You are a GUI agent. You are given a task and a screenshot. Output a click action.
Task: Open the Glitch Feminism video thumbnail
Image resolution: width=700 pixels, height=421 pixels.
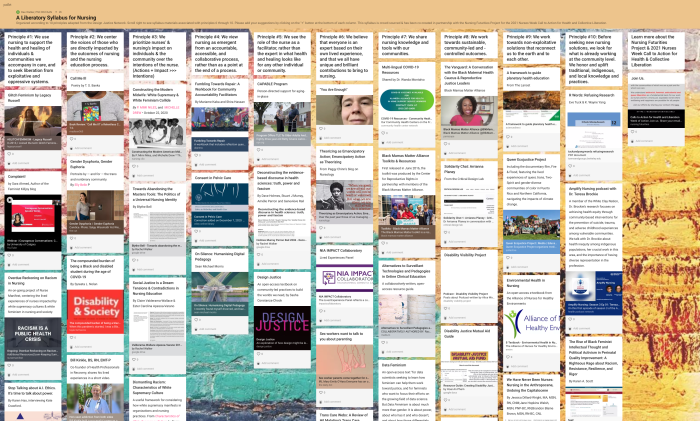(32, 120)
